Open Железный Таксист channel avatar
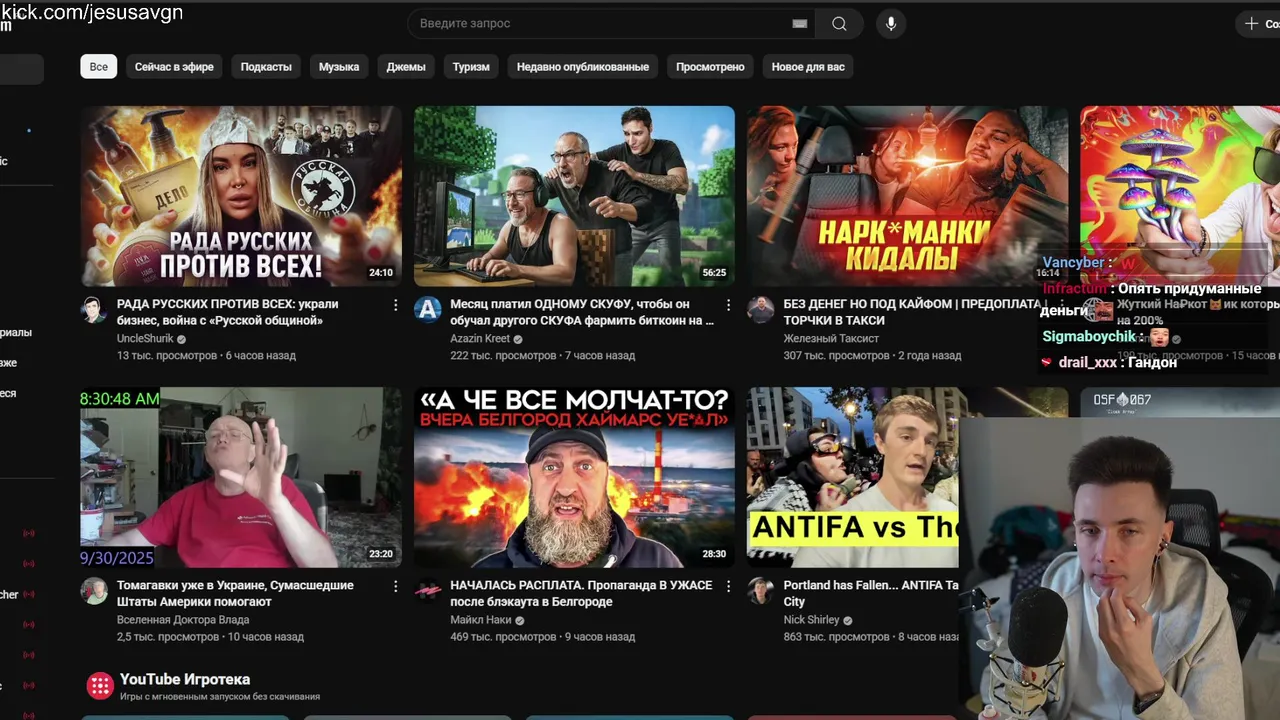 [x=760, y=309]
